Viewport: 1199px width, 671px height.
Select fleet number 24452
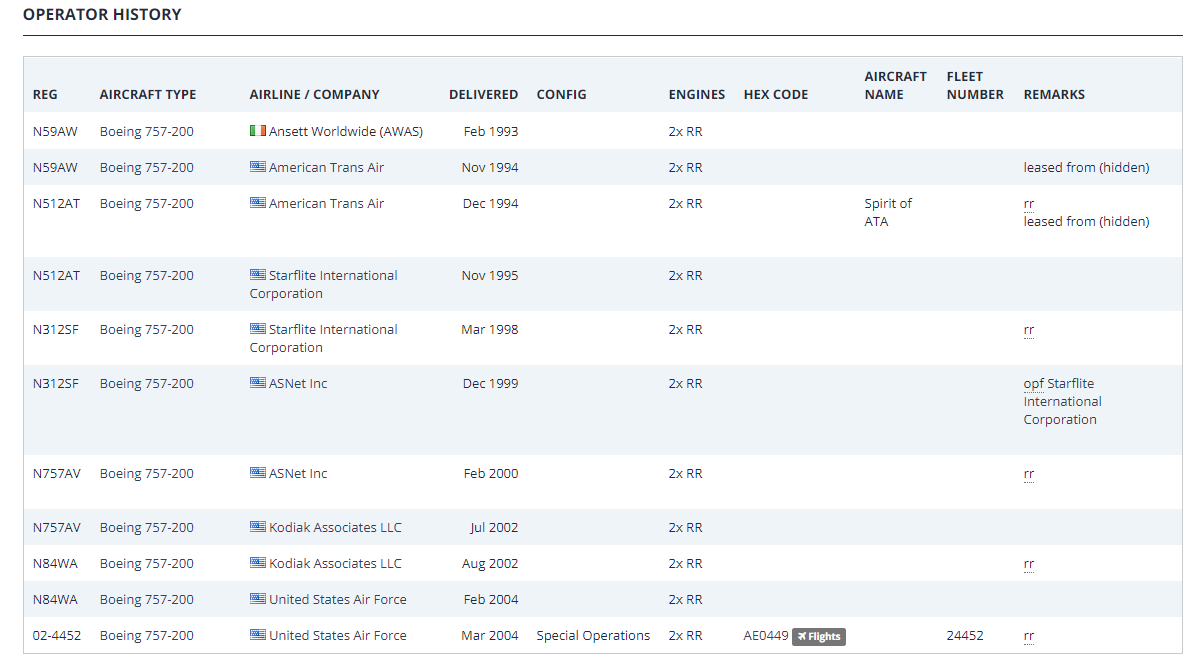tap(965, 635)
